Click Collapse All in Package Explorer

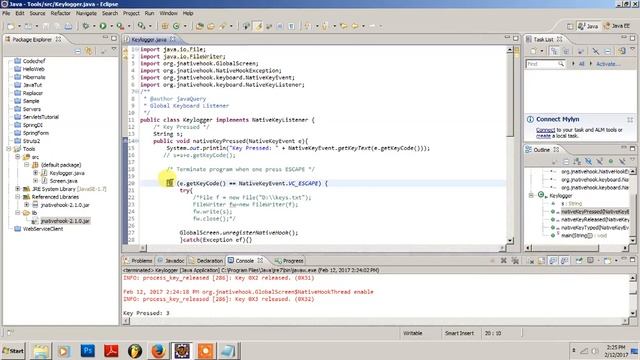point(78,51)
